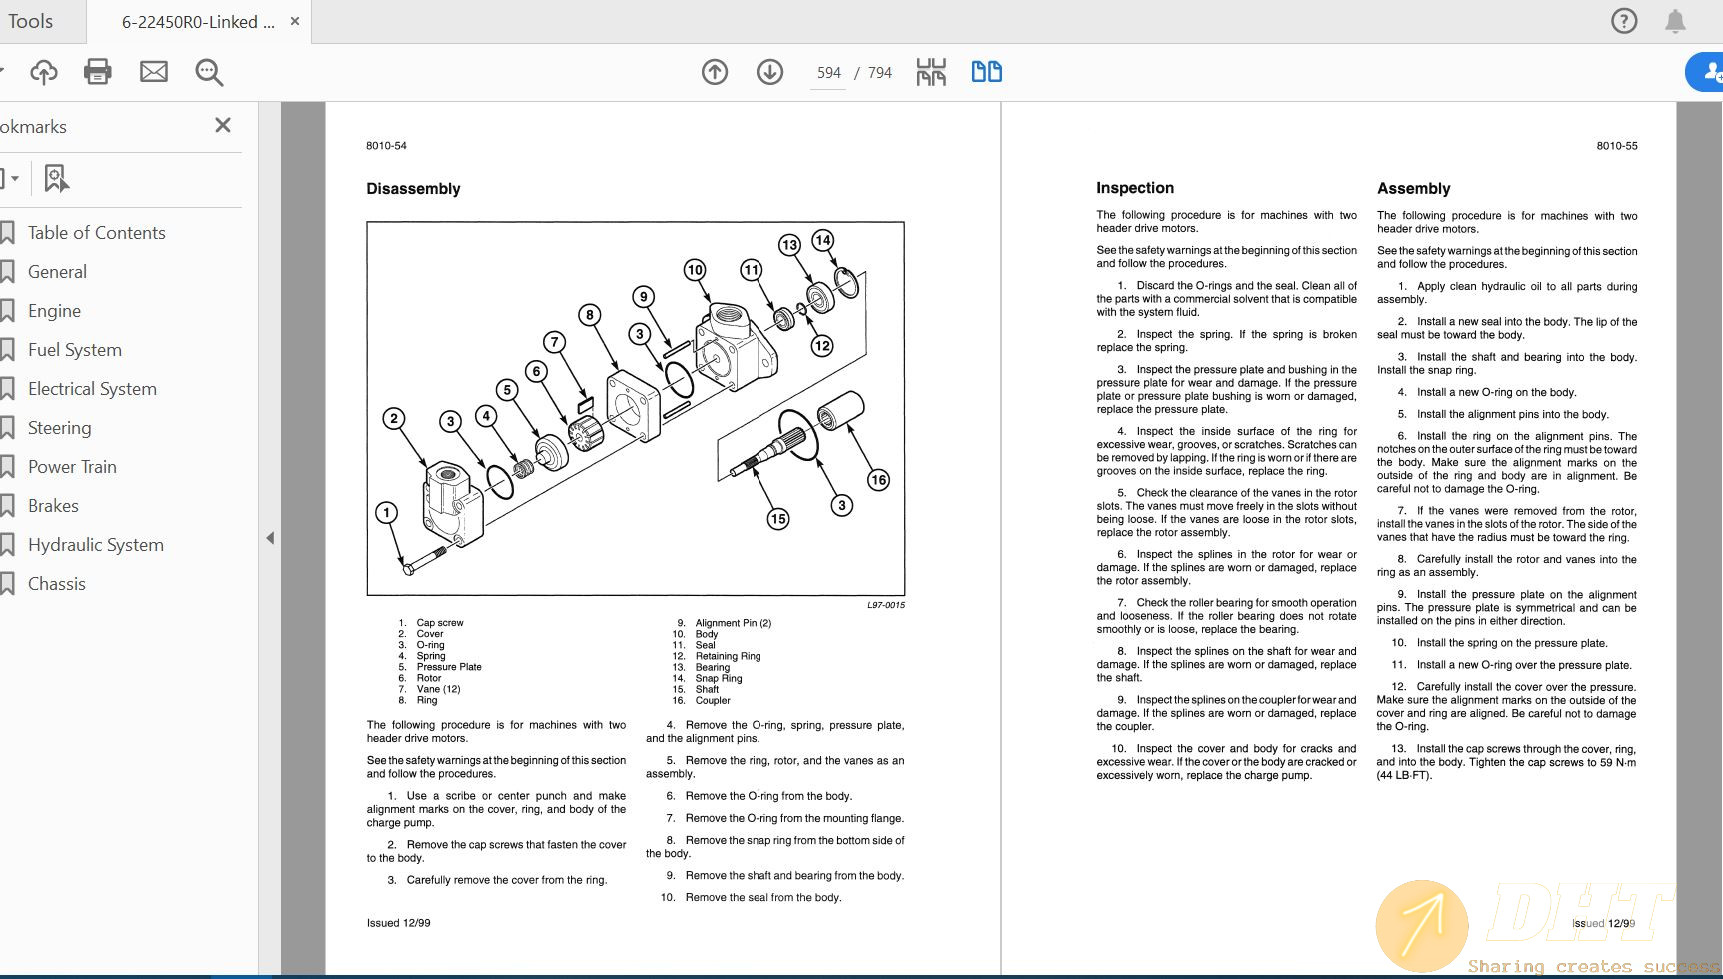
Task: Open the Electrical System bookmark
Action: tap(92, 389)
